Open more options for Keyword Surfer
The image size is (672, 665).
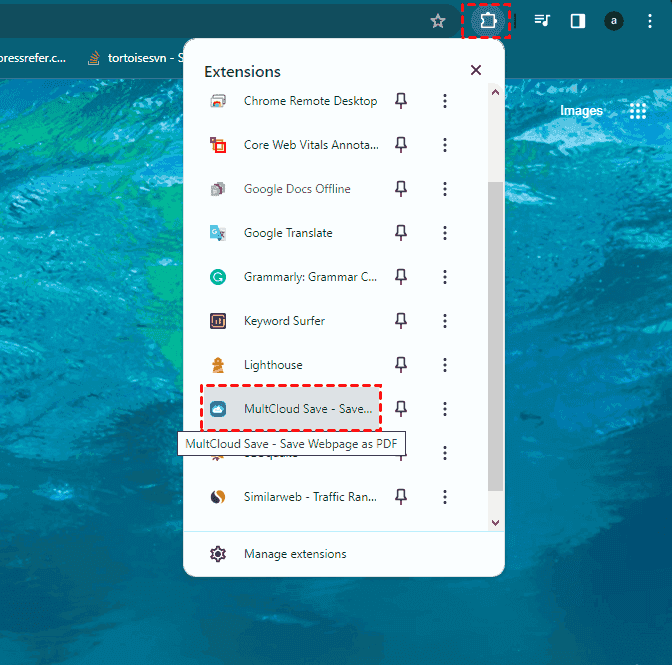pos(445,321)
